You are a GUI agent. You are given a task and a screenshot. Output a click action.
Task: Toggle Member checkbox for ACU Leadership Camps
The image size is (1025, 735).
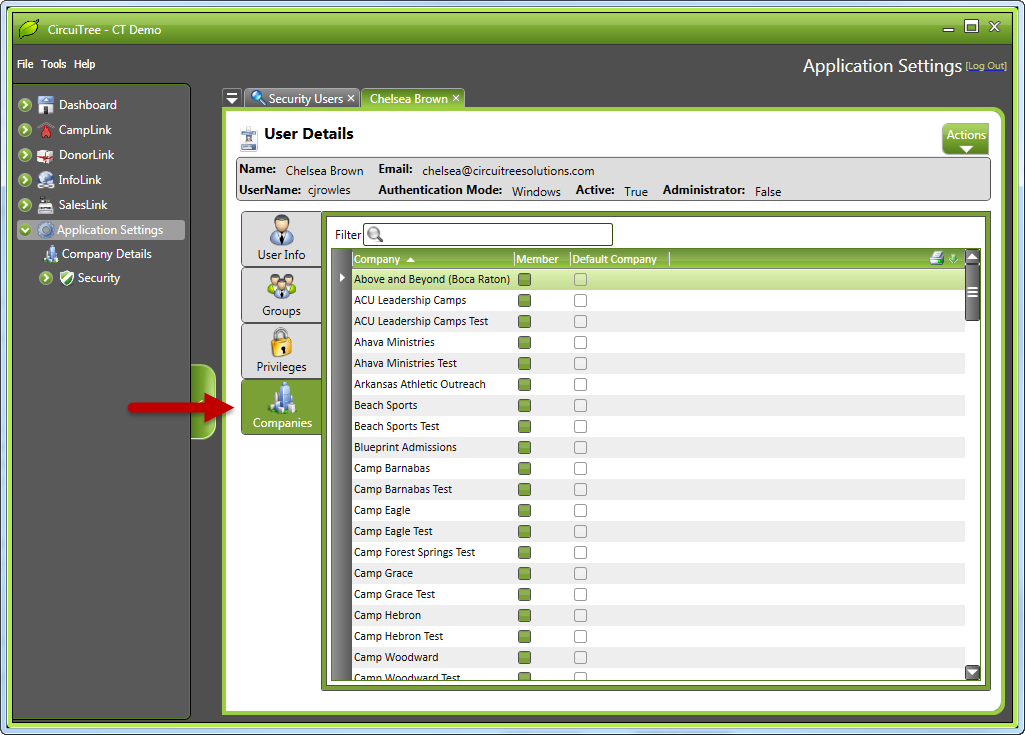(x=525, y=300)
